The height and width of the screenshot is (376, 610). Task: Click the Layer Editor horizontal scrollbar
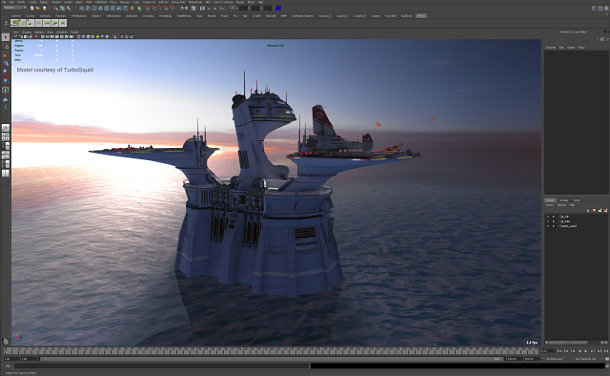pos(567,343)
